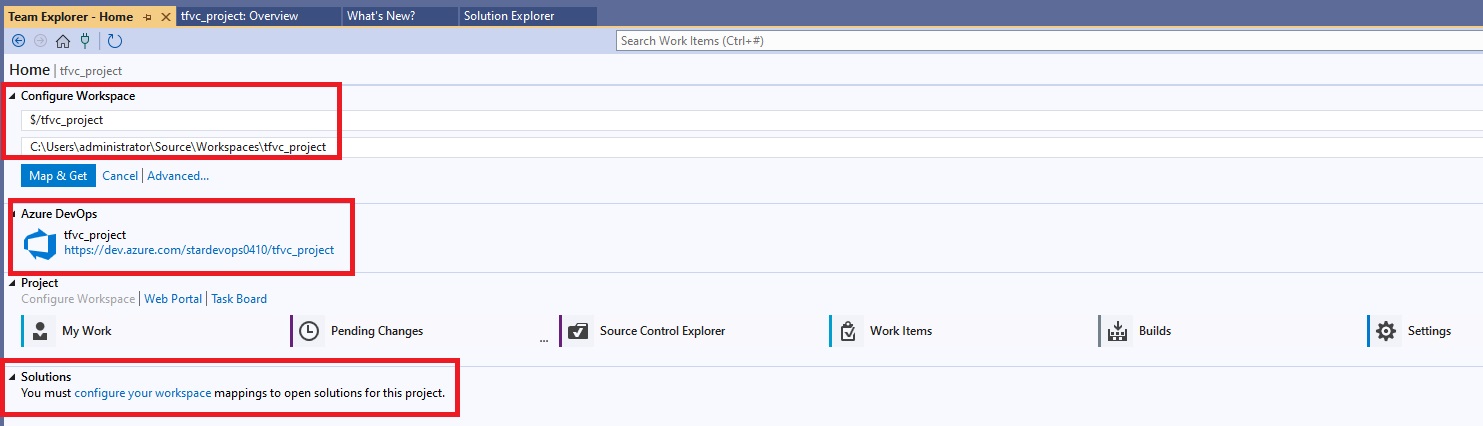Open the dev.azure.com project URL link
1483x426 pixels.
(x=199, y=251)
